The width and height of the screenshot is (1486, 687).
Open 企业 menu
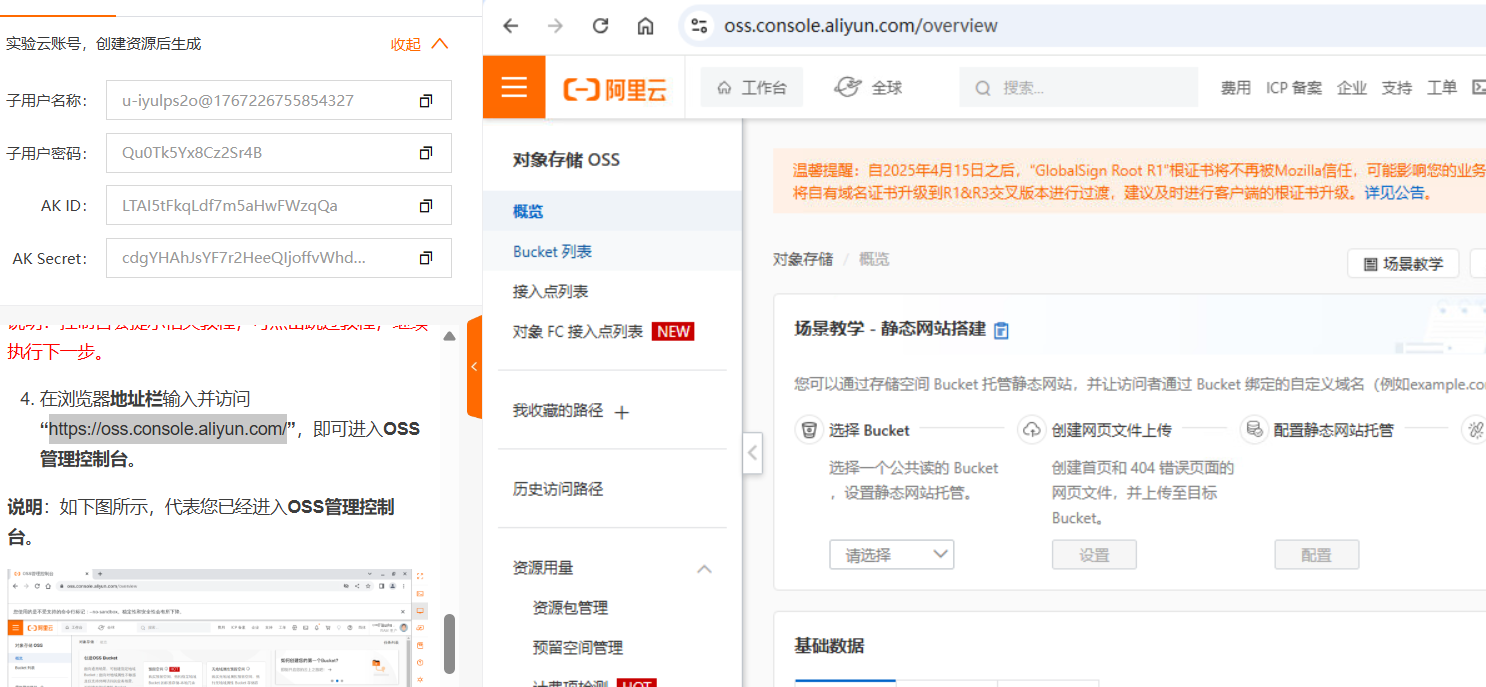pyautogui.click(x=1352, y=88)
